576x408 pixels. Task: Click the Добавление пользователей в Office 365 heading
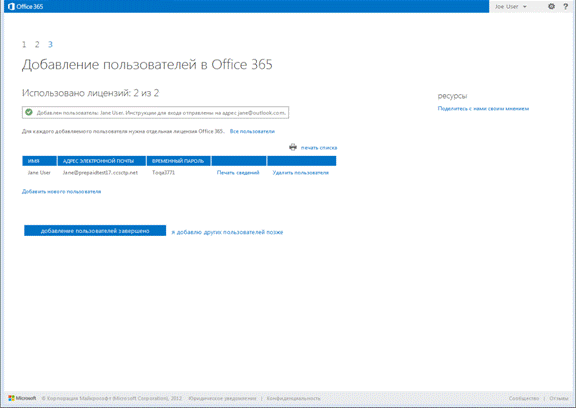click(x=147, y=65)
